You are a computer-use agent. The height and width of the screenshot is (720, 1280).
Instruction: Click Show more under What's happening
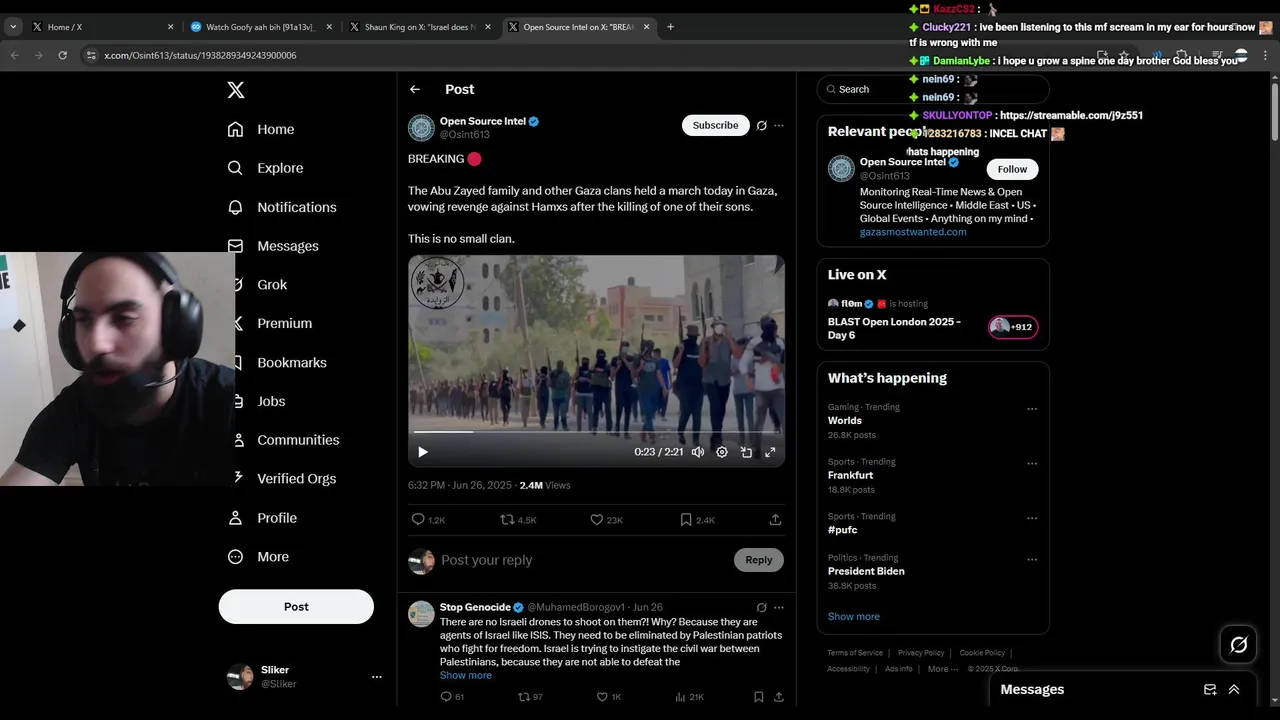(x=854, y=616)
